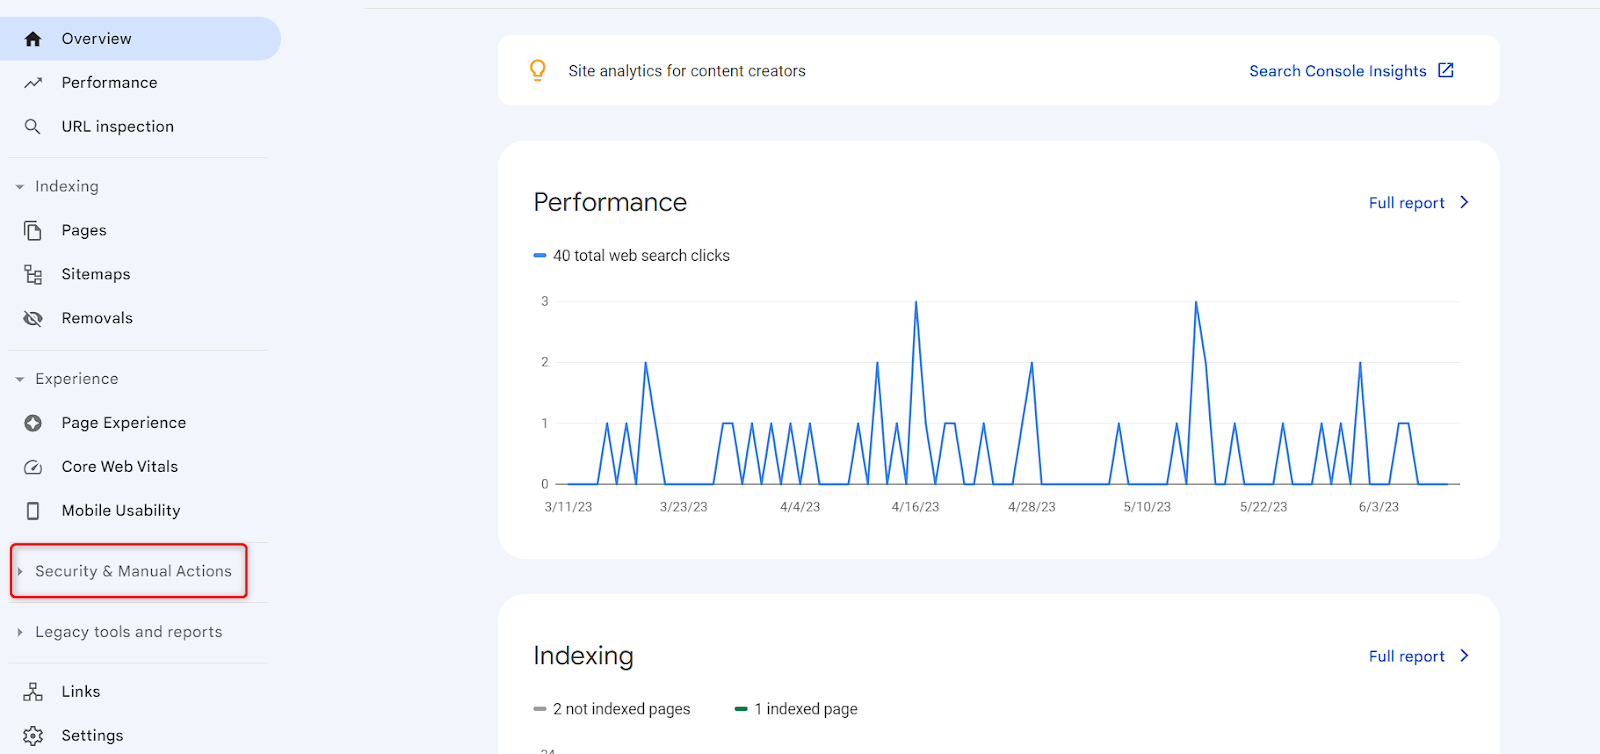Screen dimensions: 1600x754
Task: Click the 3/11/23 date label on chart
Action: click(x=568, y=507)
